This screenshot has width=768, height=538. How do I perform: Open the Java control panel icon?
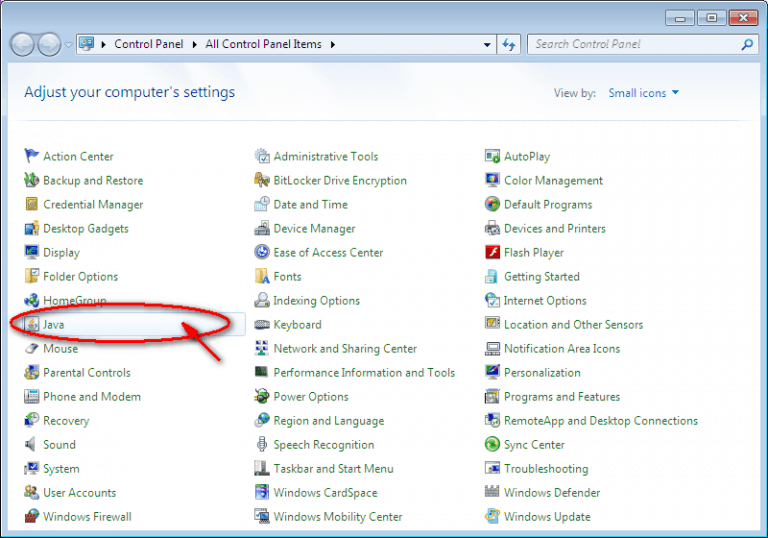point(32,324)
